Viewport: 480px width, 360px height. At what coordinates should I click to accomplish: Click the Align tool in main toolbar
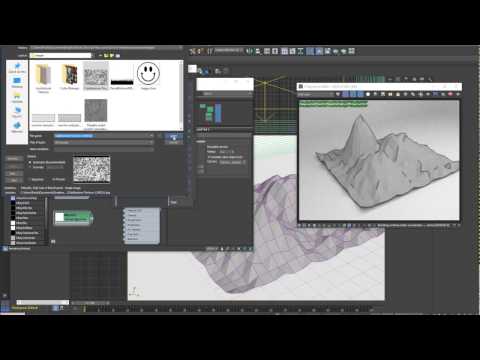coord(258,51)
